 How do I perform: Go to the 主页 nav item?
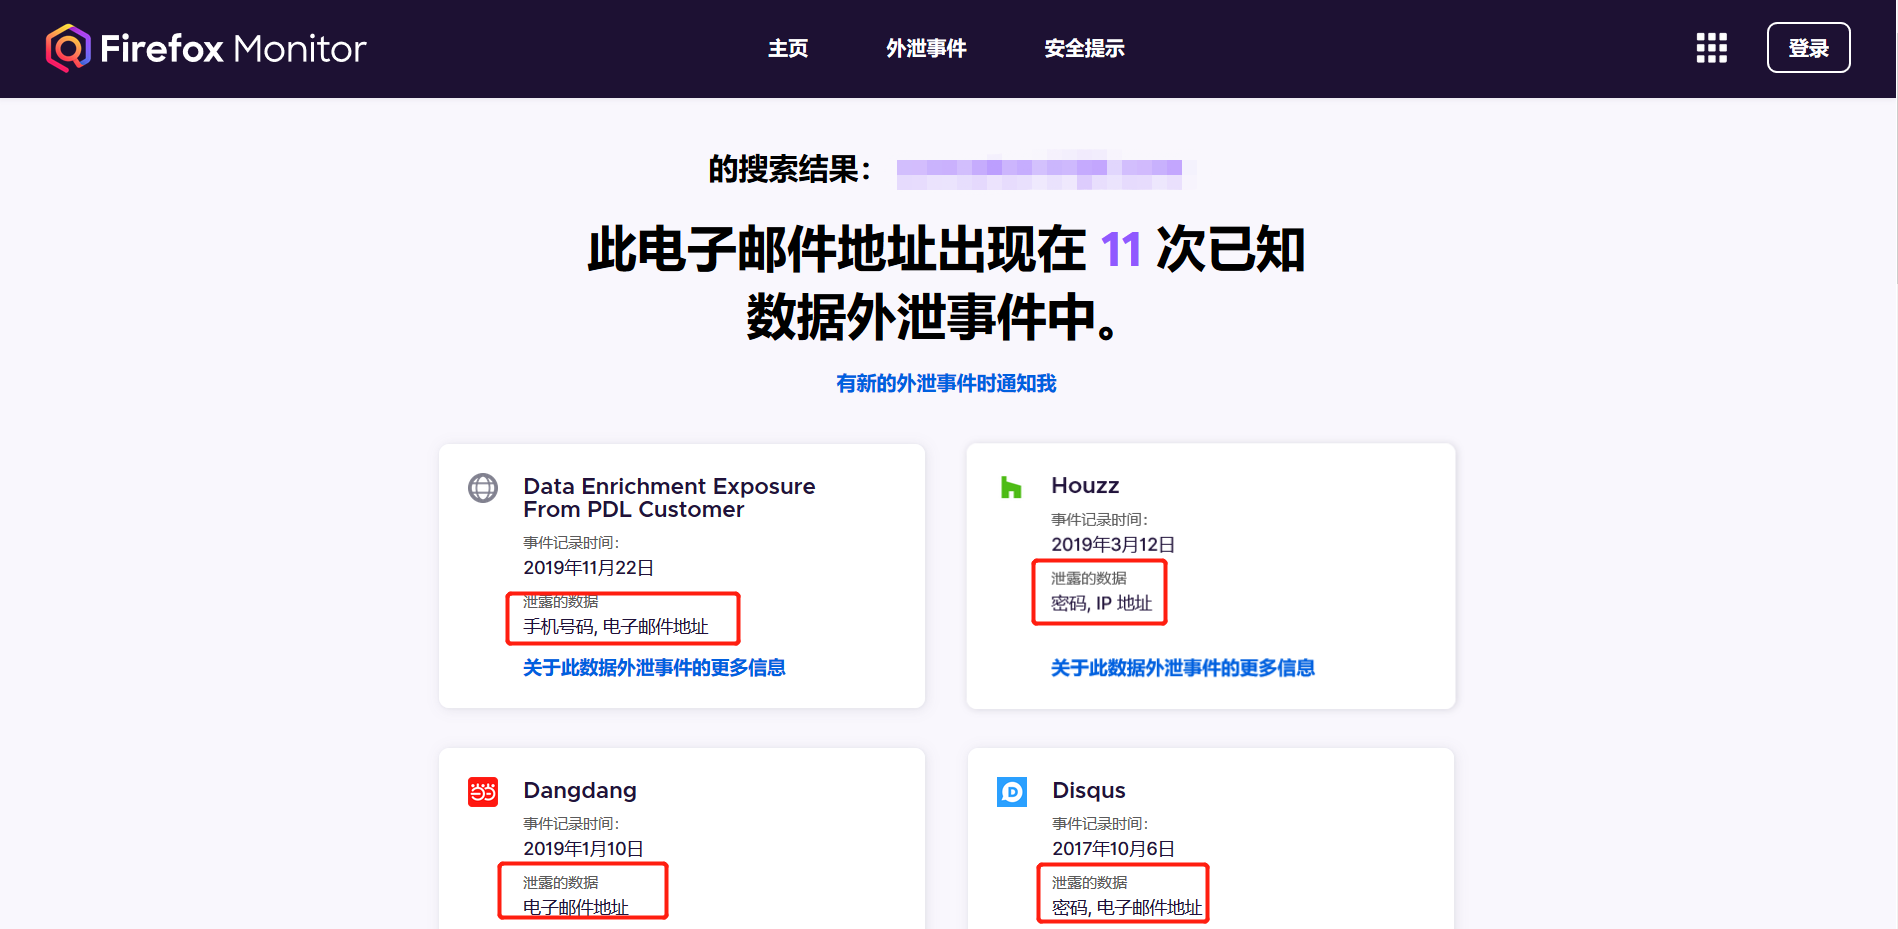787,48
